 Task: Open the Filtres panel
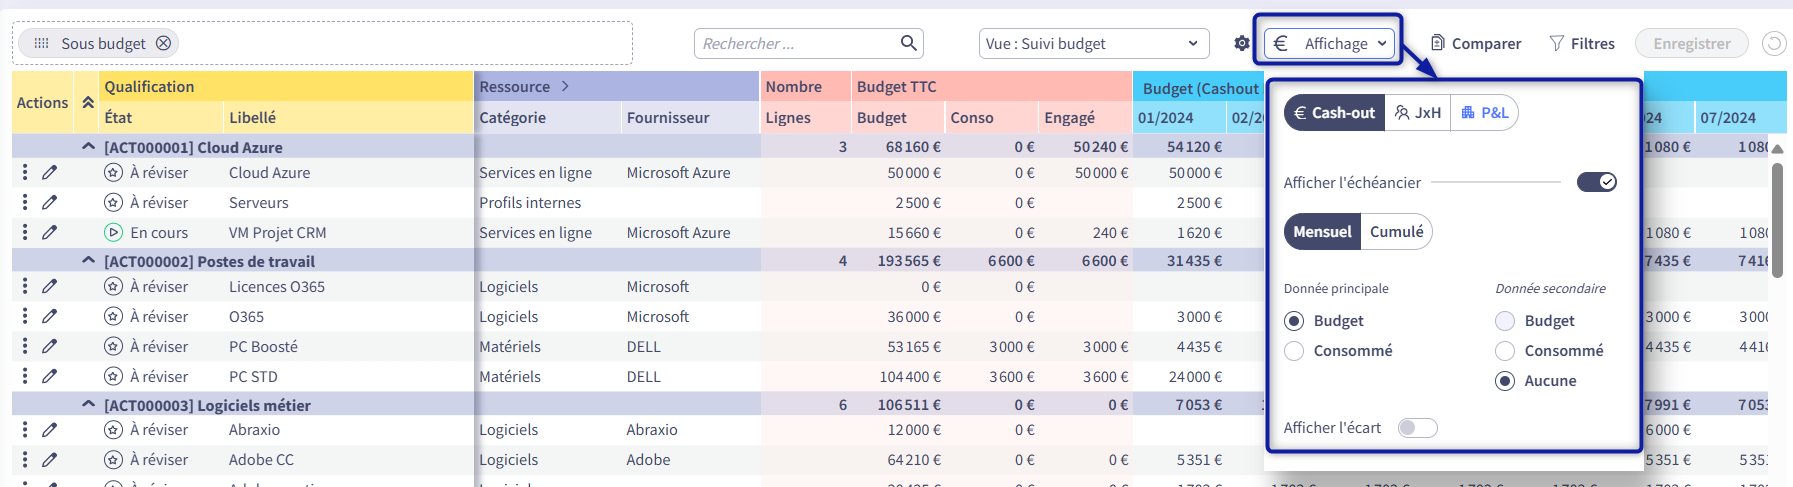coord(1582,43)
